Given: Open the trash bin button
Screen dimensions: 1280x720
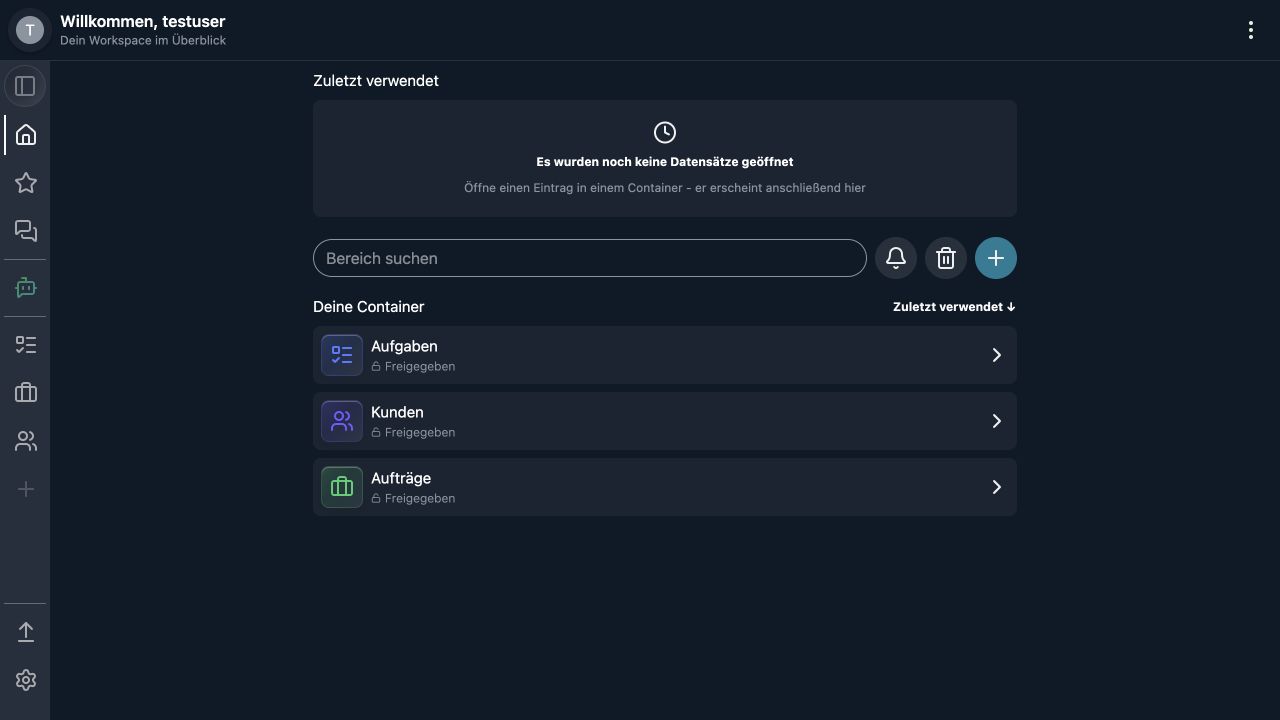Looking at the screenshot, I should tap(946, 258).
